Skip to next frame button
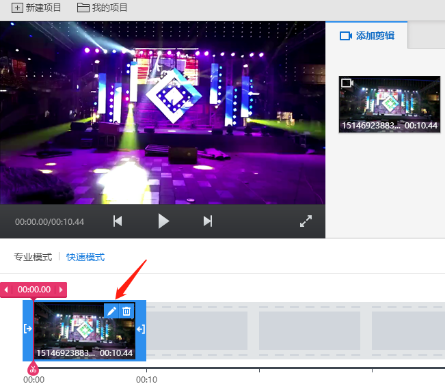 click(208, 221)
